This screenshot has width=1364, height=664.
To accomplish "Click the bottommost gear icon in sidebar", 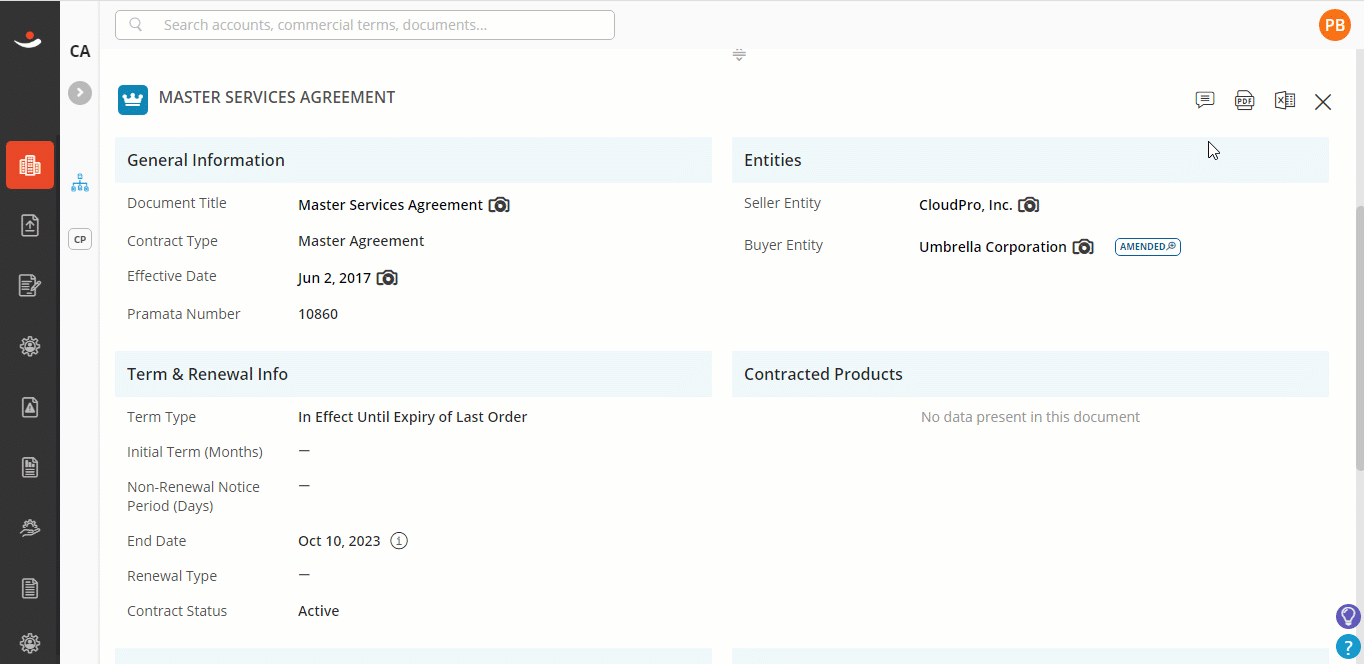I will click(30, 643).
